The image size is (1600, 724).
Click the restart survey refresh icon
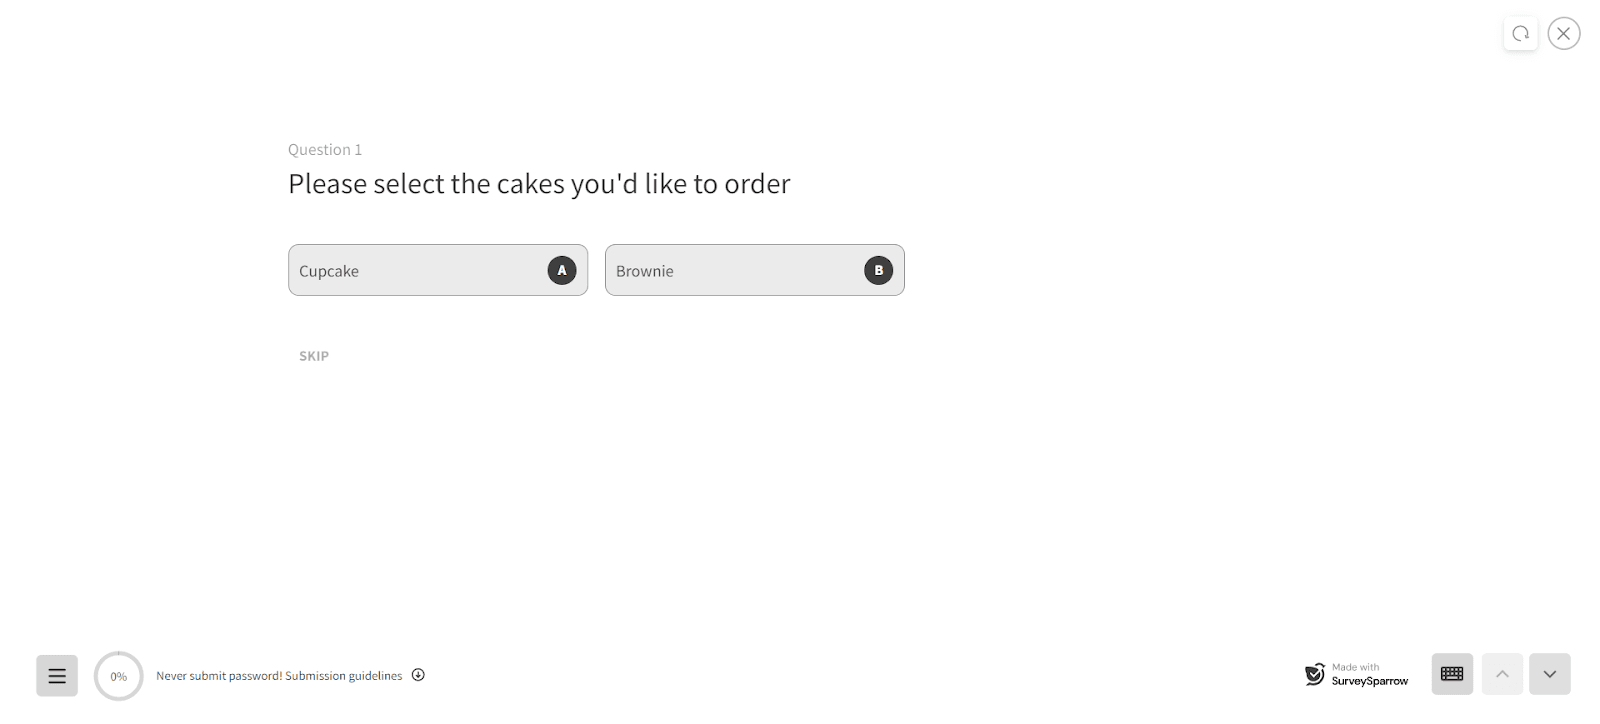(1520, 34)
